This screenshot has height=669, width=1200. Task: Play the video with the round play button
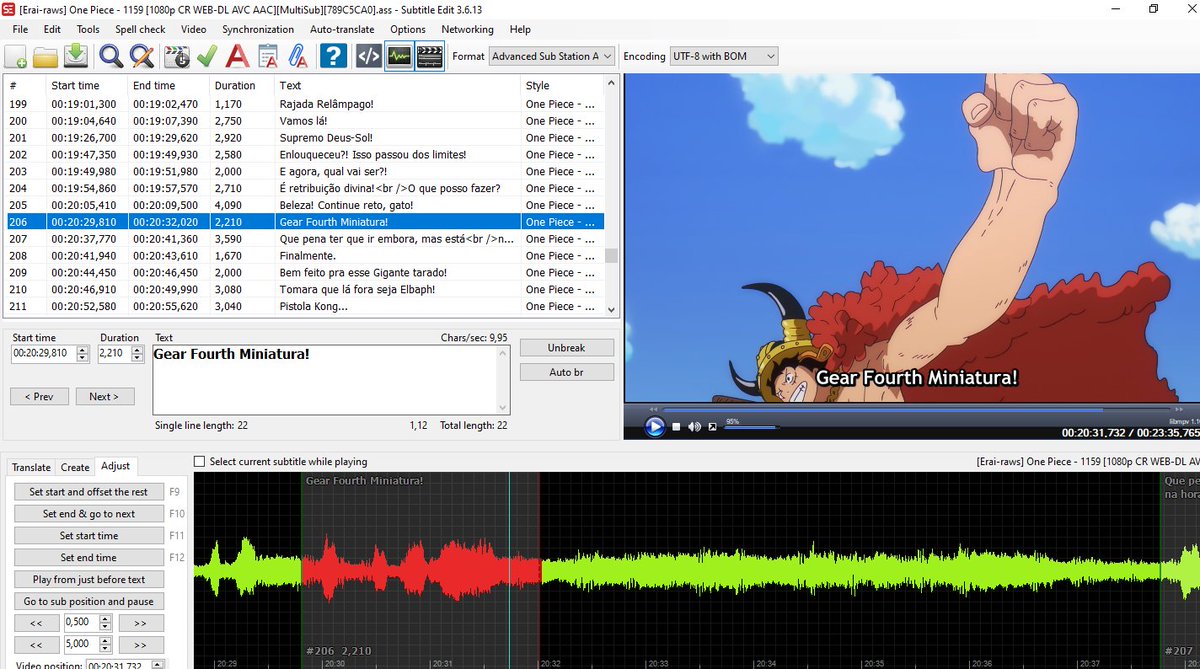click(654, 427)
